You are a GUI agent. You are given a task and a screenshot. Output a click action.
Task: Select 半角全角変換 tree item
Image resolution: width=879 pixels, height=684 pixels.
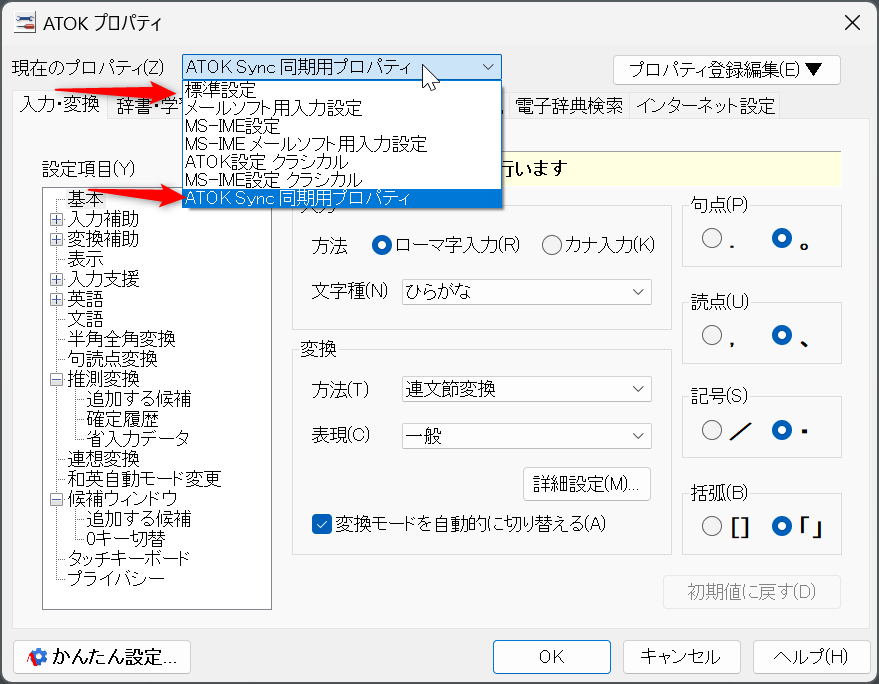[x=121, y=339]
